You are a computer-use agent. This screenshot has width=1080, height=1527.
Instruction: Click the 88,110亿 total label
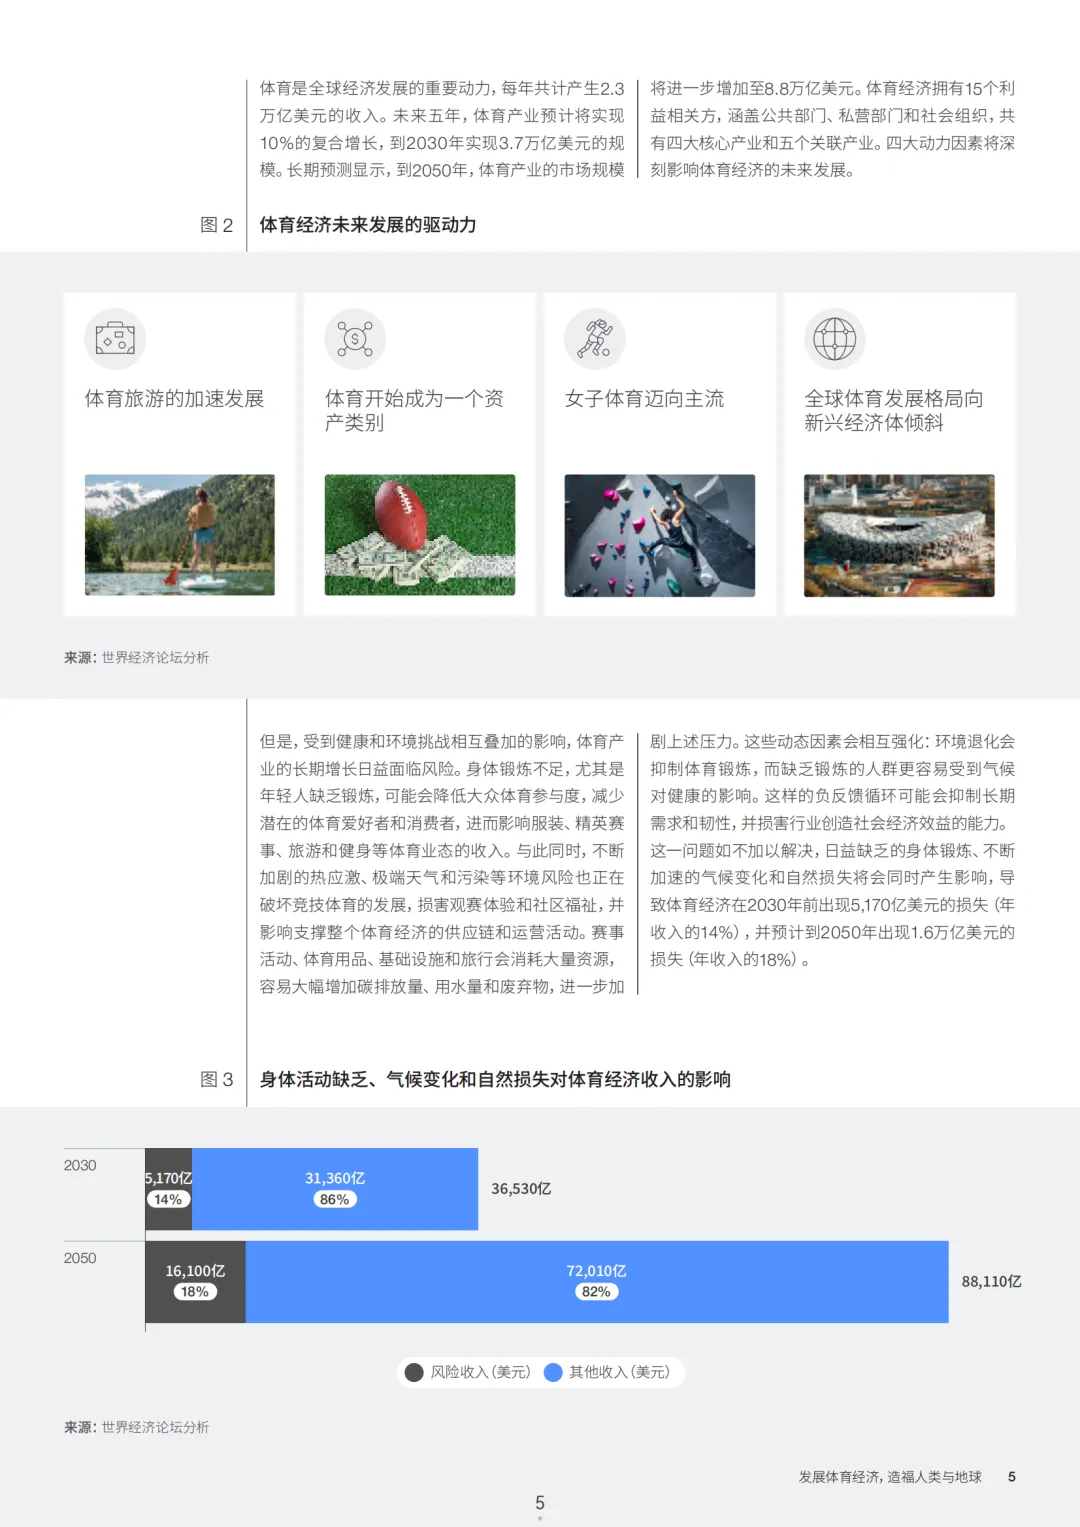tap(992, 1282)
